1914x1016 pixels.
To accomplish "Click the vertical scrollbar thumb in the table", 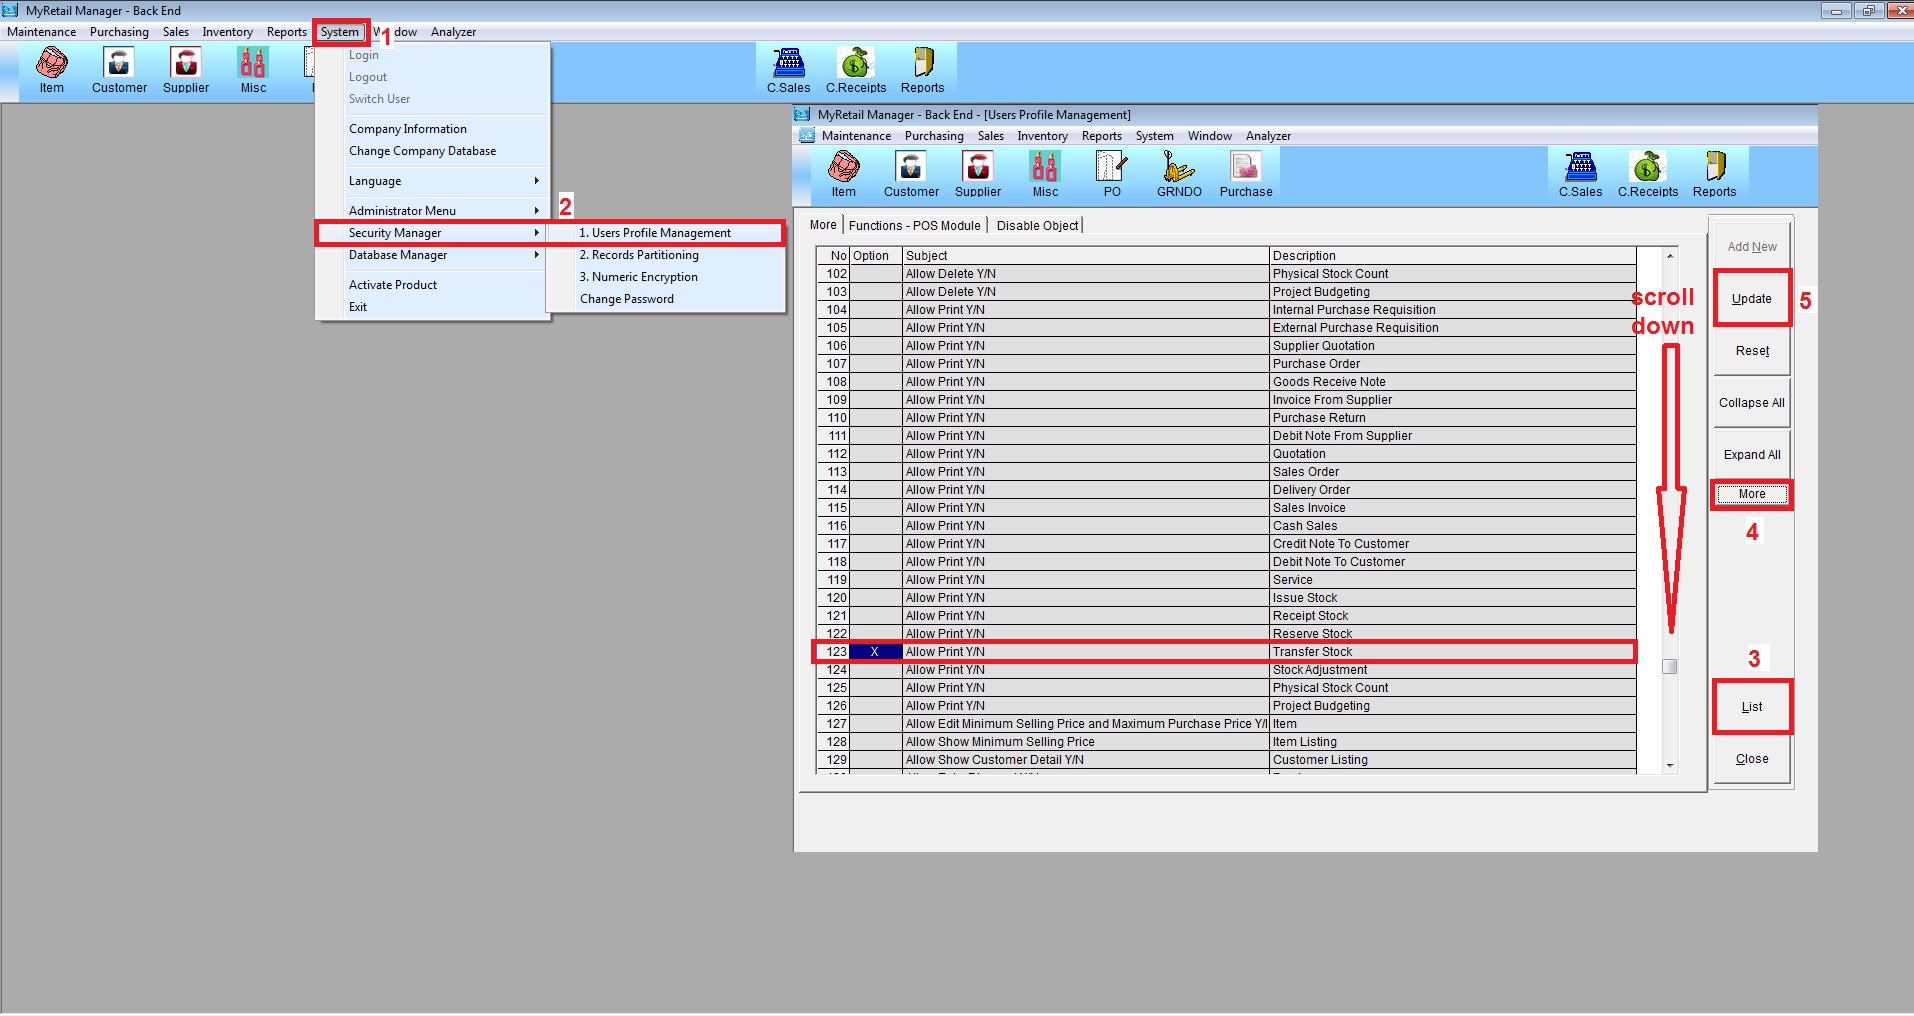I will [1669, 667].
